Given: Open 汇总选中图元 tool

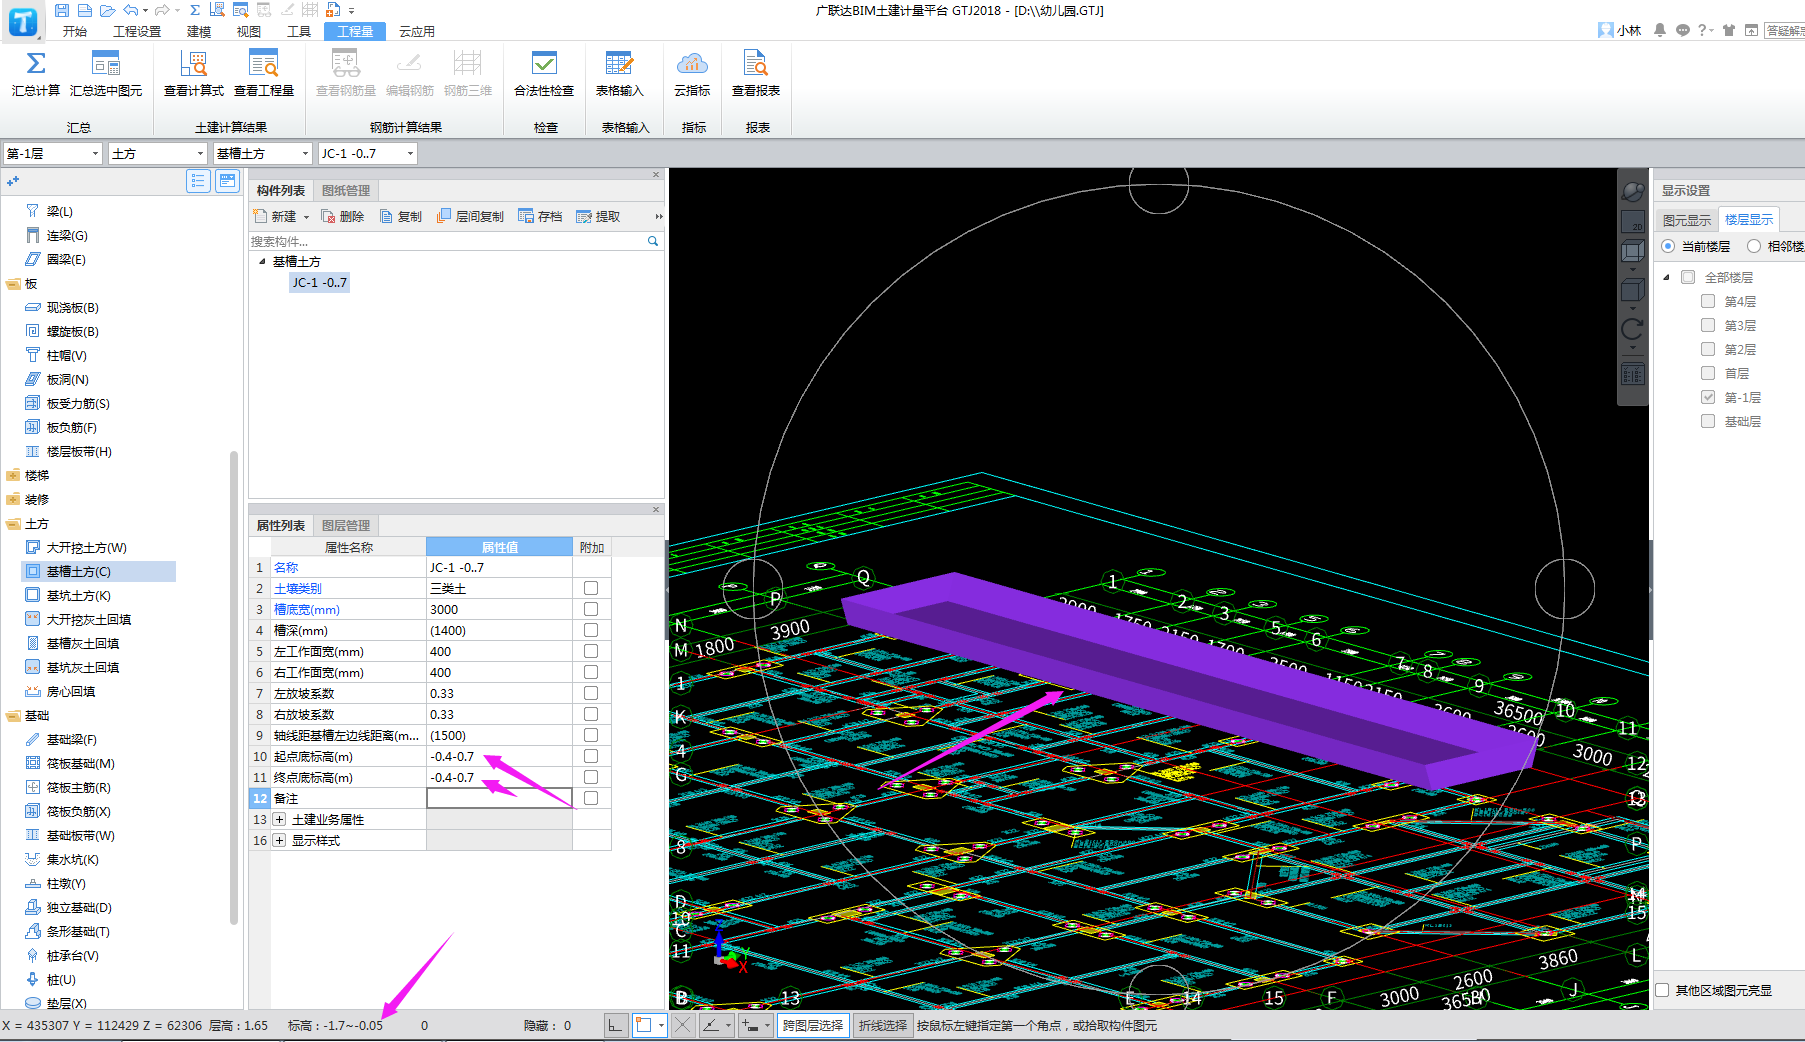Looking at the screenshot, I should (106, 74).
